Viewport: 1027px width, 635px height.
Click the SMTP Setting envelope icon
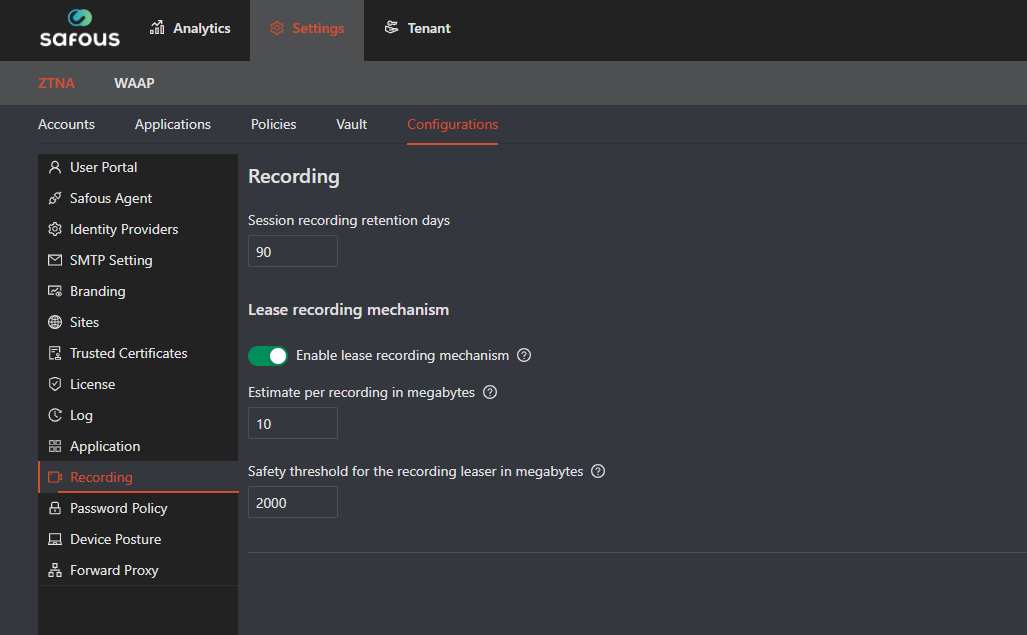(55, 261)
